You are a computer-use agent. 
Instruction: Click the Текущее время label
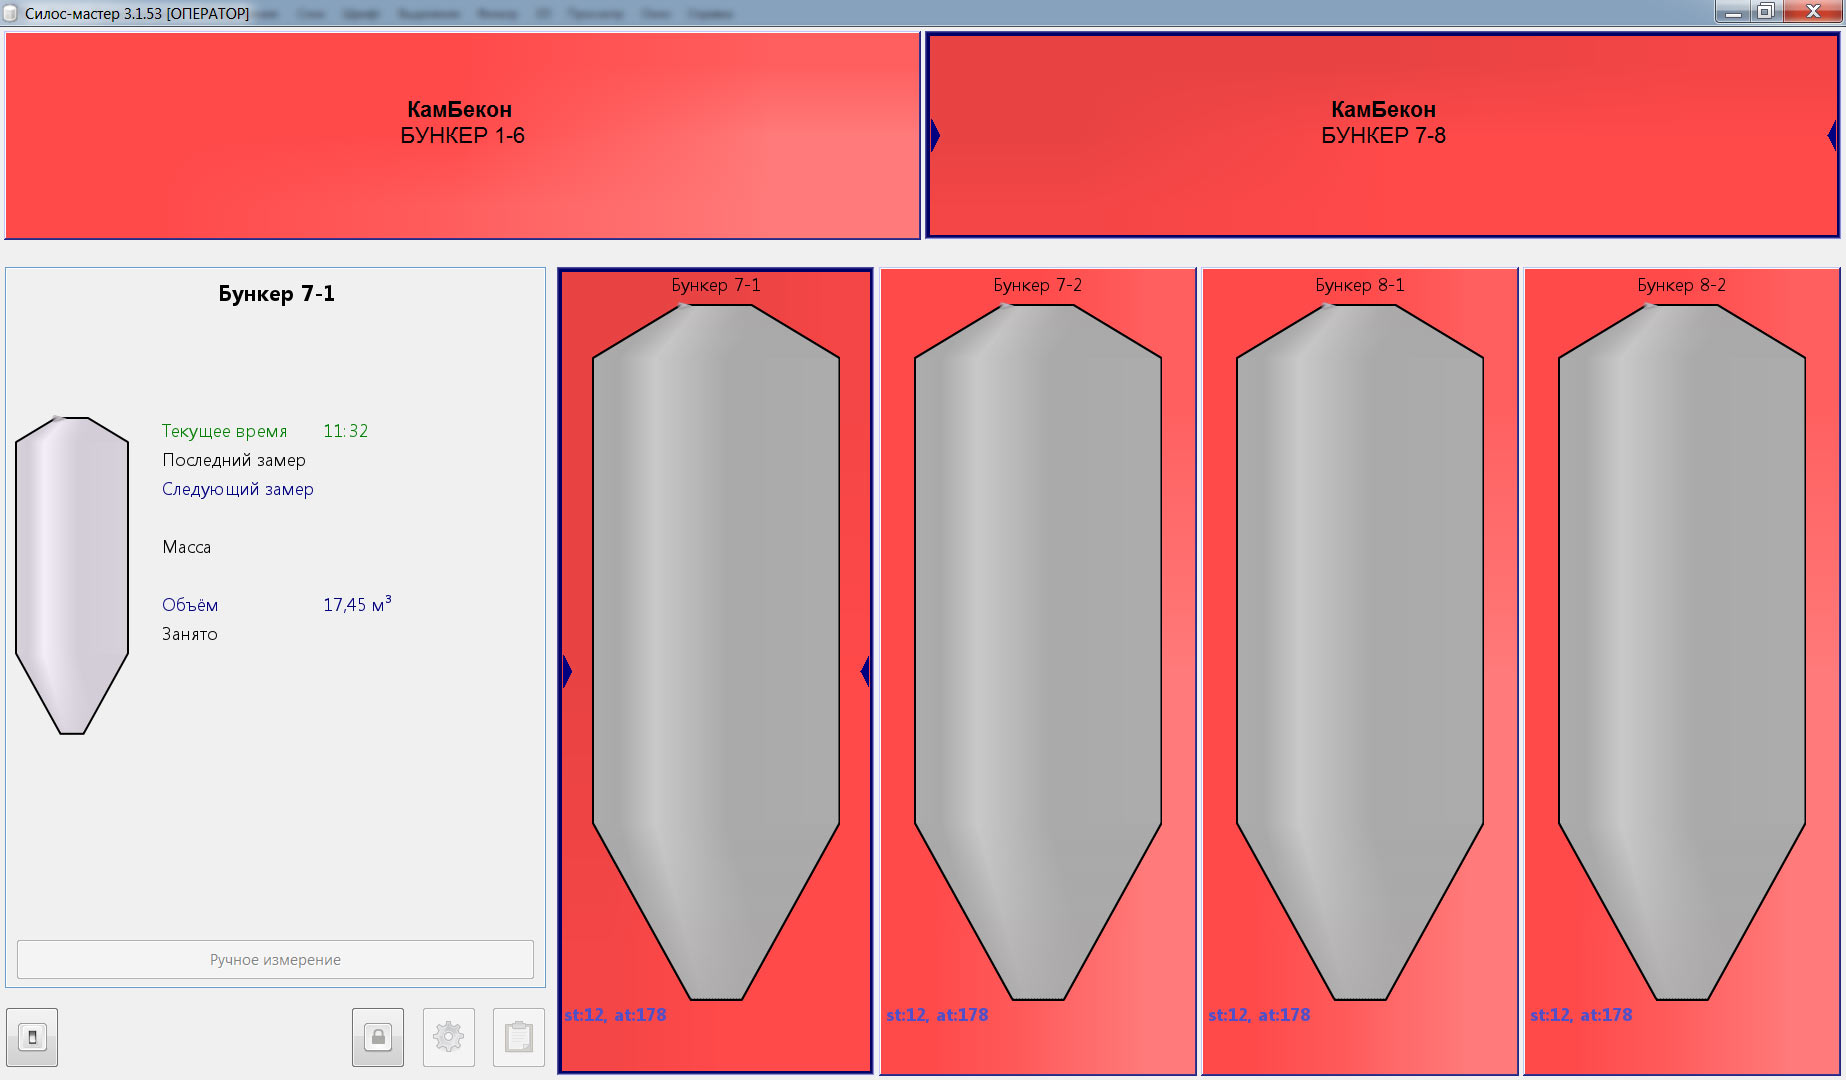pos(224,431)
